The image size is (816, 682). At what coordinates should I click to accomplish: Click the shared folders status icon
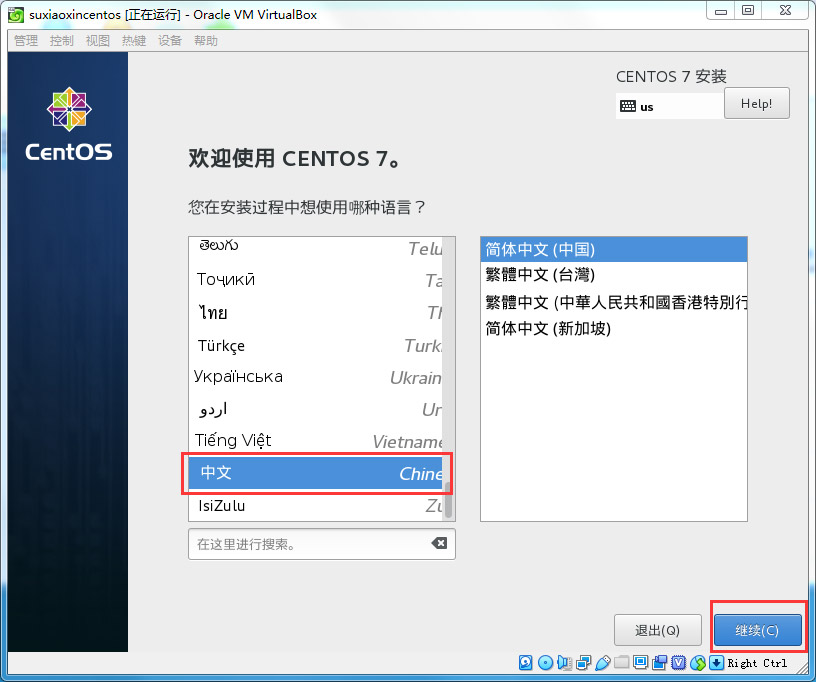[x=621, y=663]
